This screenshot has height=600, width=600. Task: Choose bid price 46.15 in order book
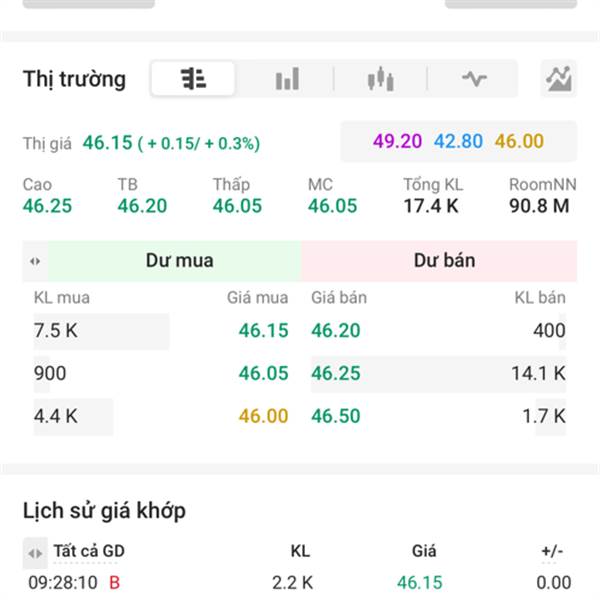263,331
